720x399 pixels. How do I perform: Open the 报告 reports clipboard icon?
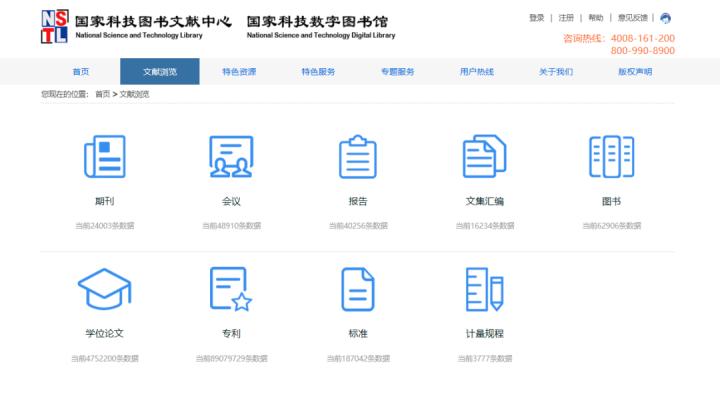(x=358, y=157)
